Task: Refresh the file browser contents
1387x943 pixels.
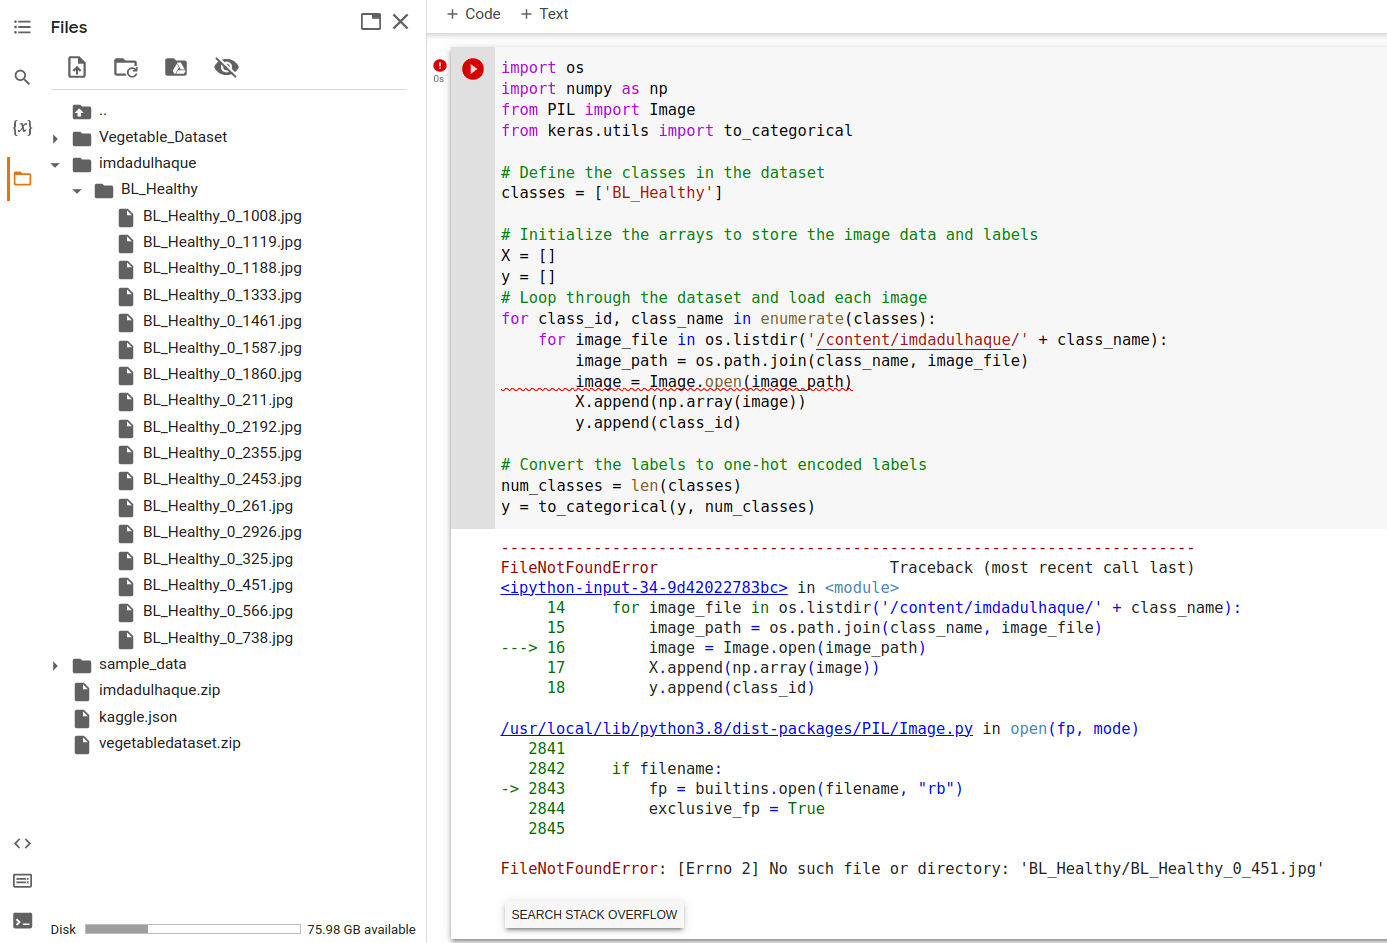Action: point(125,67)
